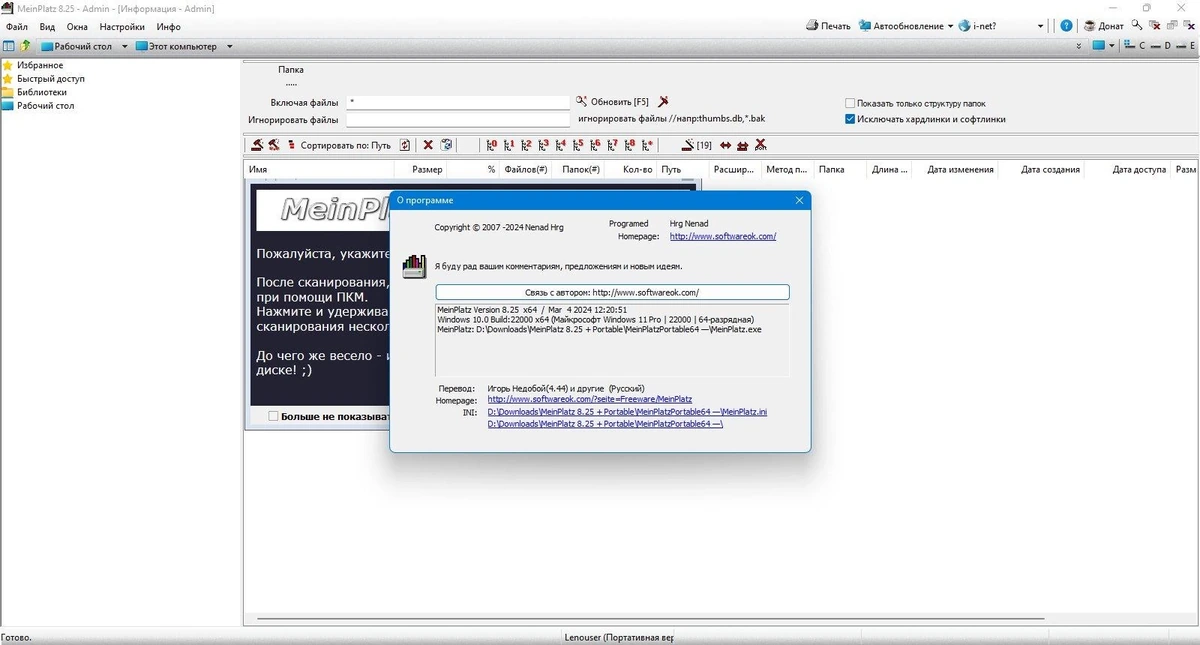Image resolution: width=1200 pixels, height=645 pixels.
Task: Open the Окна menu
Action: pyautogui.click(x=77, y=26)
